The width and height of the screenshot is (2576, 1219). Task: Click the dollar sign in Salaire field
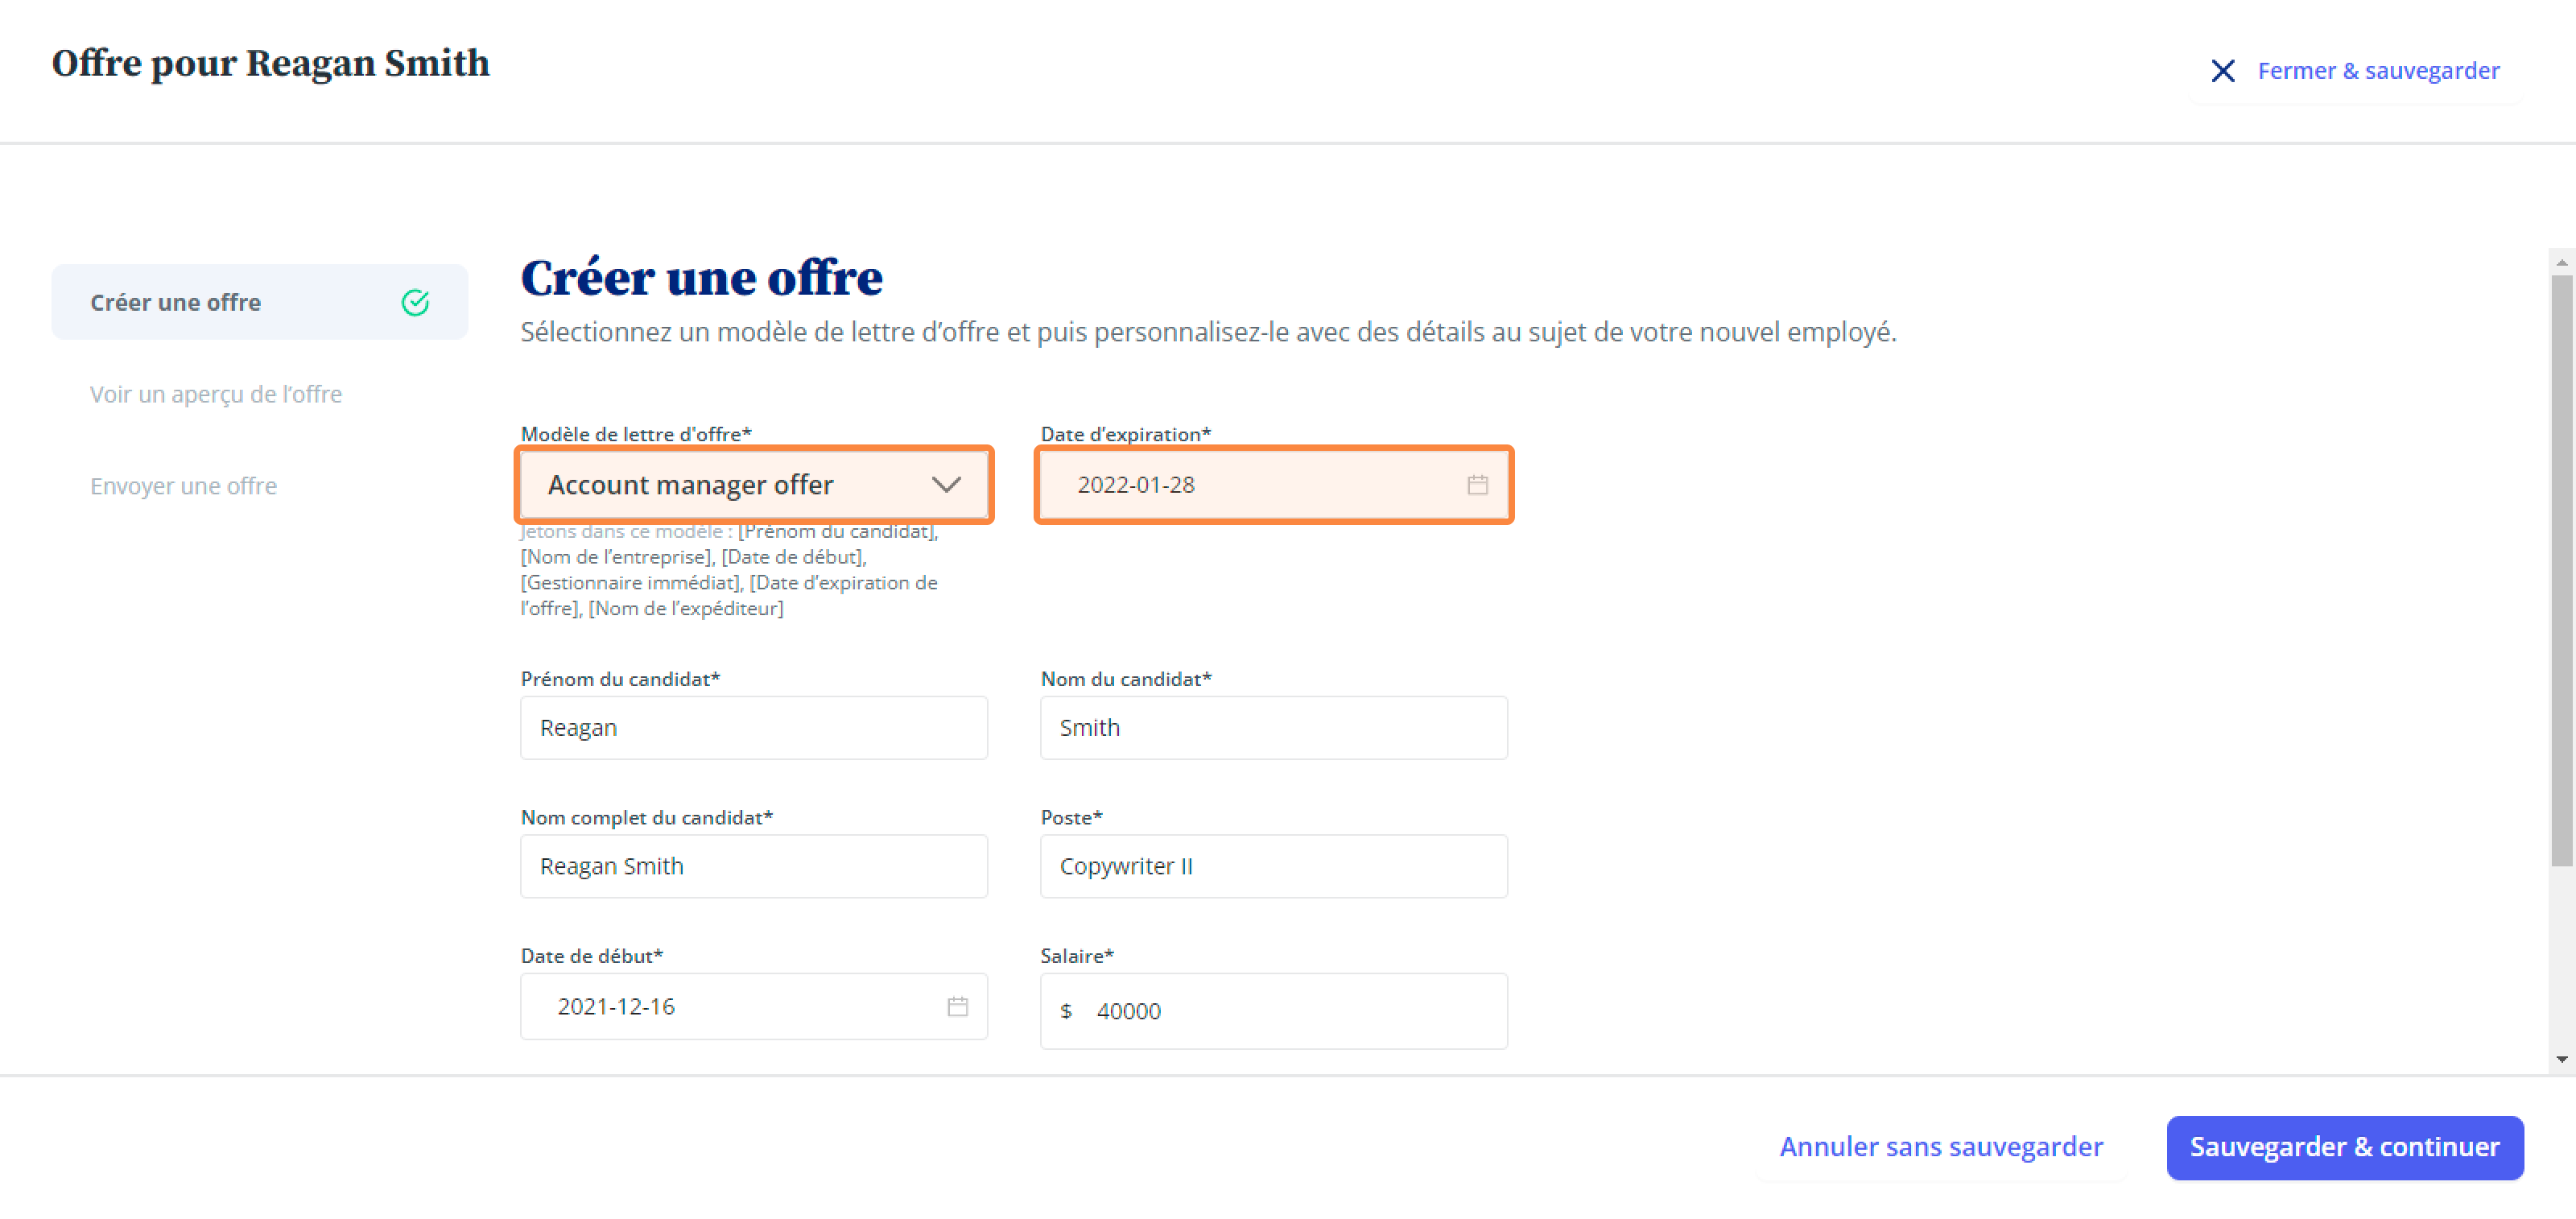coord(1066,1011)
